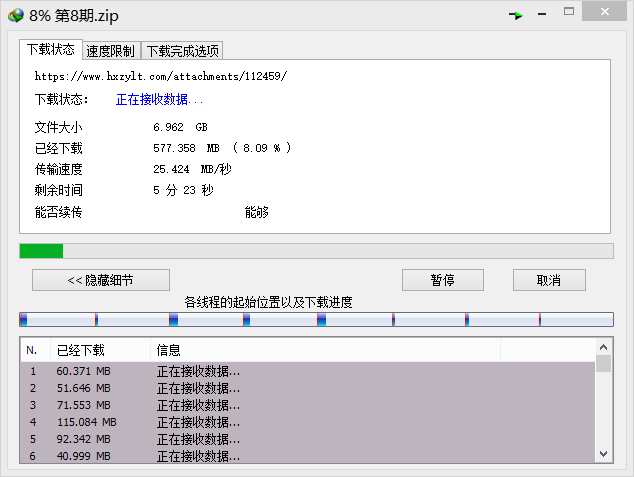Screen dimensions: 634x477
Task: Click the 信息 column header
Action: 325,350
